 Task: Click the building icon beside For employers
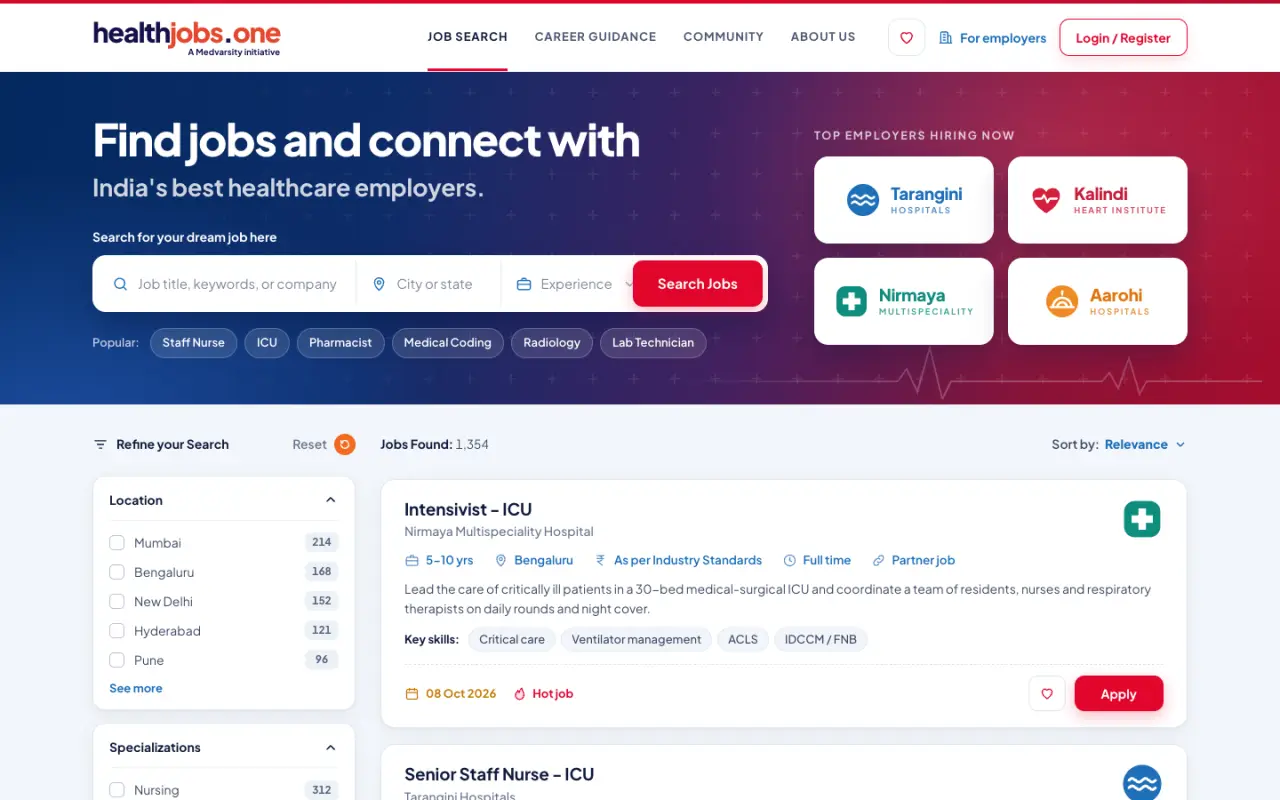point(946,38)
